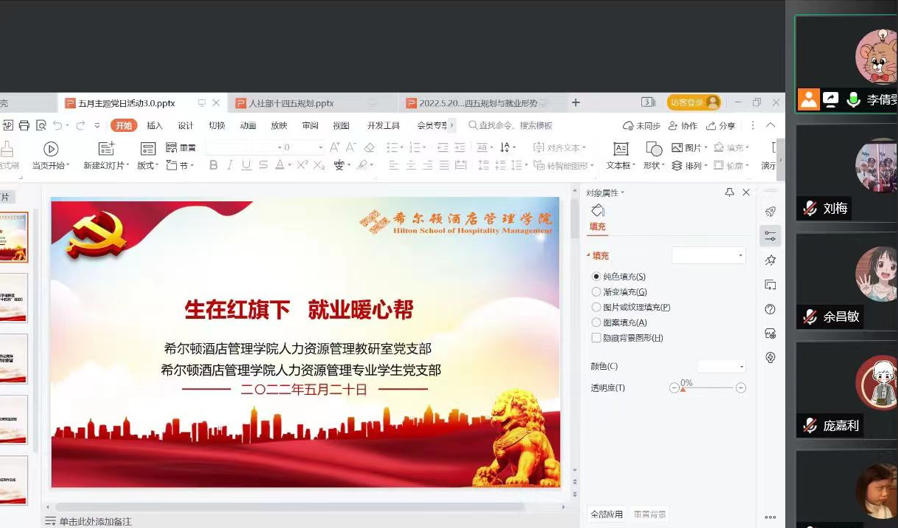Add a new document tab with plus

576,103
